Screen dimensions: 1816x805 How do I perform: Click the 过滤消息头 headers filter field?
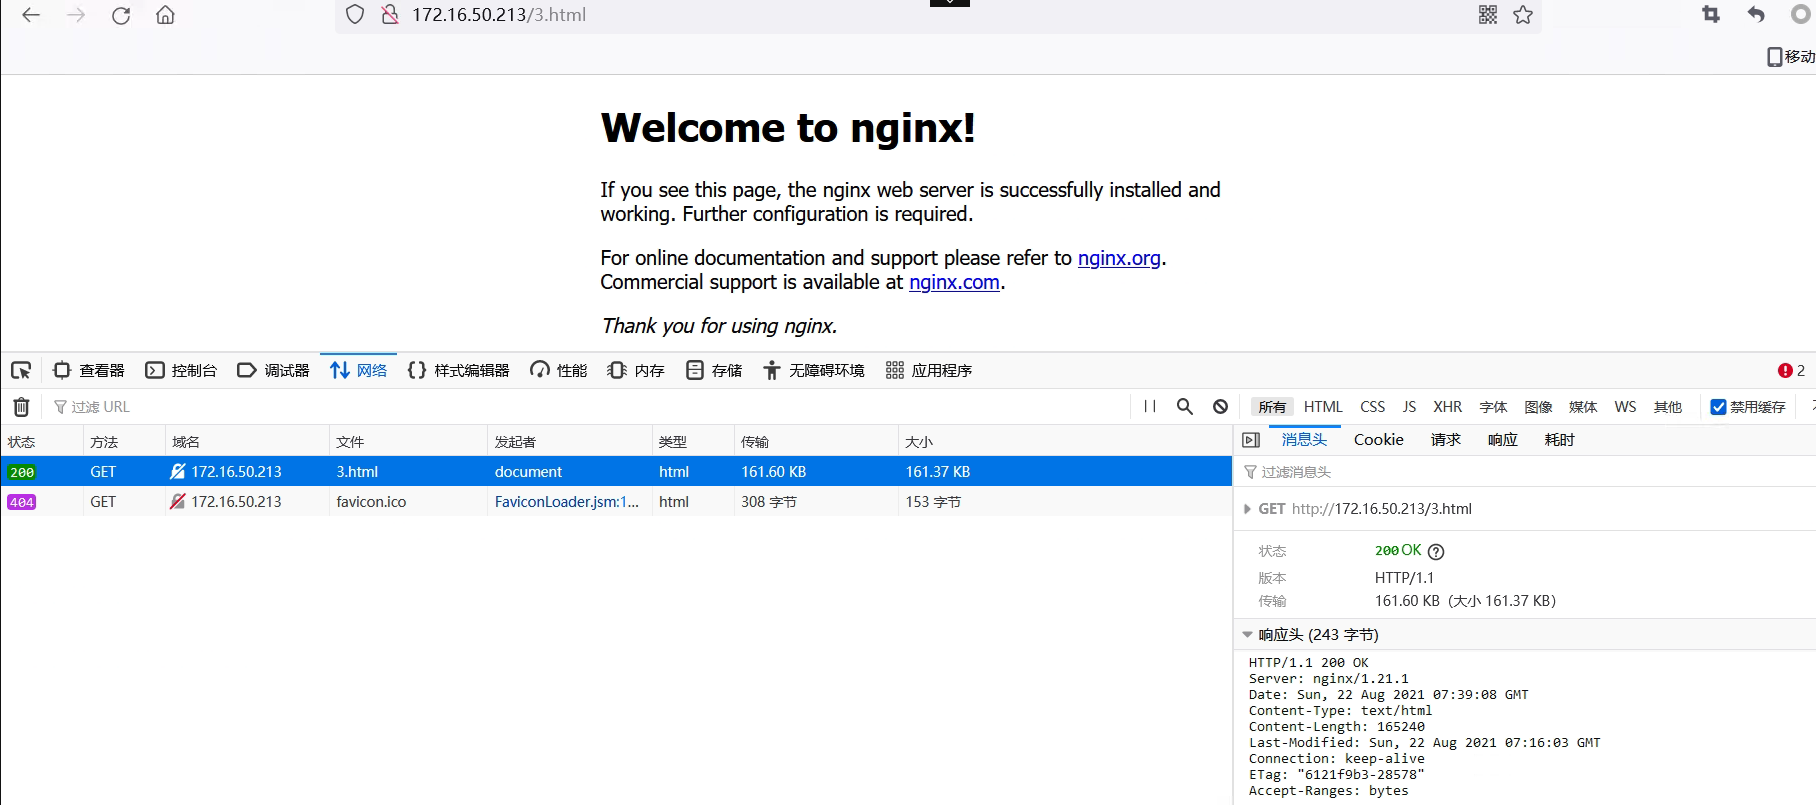pyautogui.click(x=1527, y=472)
